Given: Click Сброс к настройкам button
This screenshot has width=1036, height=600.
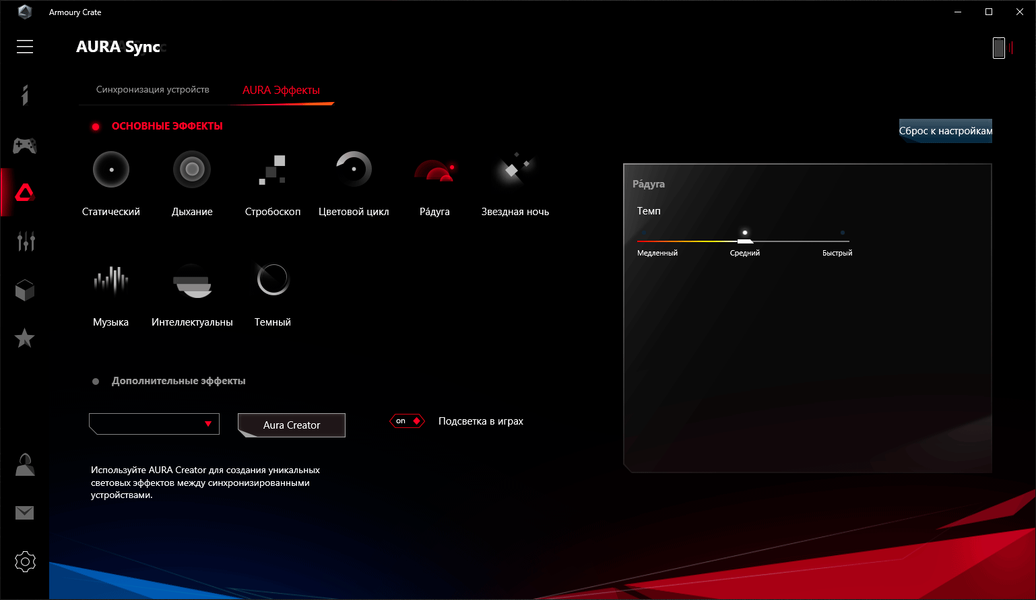Looking at the screenshot, I should pos(945,131).
